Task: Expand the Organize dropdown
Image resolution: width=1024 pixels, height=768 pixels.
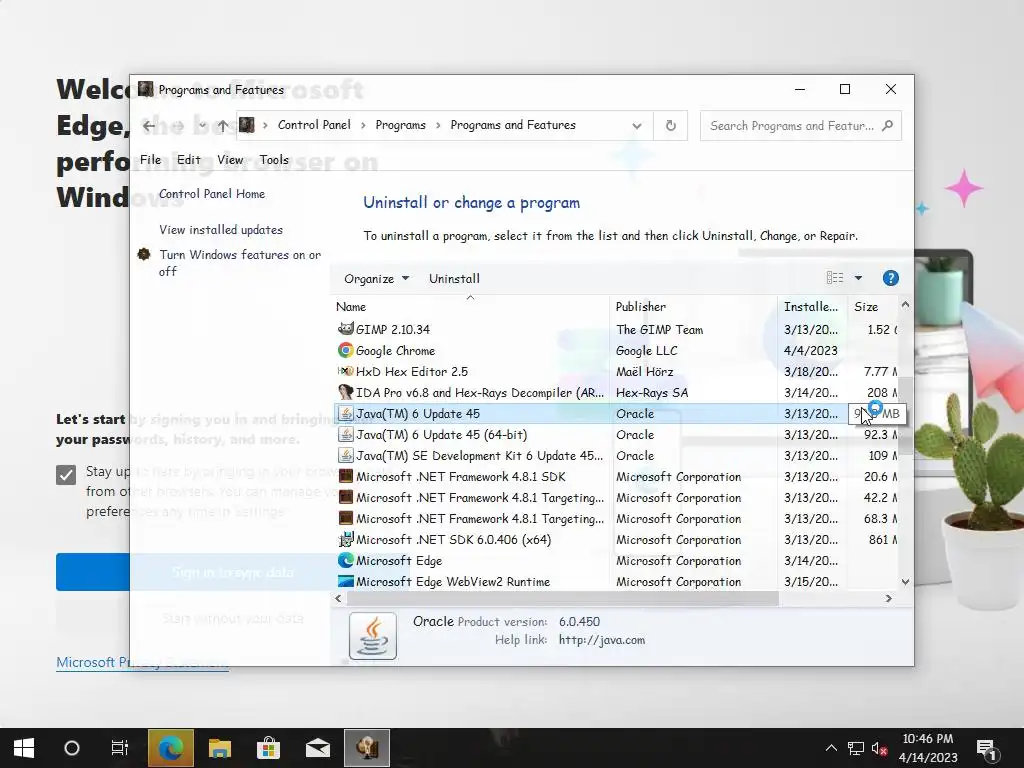Action: click(x=376, y=278)
